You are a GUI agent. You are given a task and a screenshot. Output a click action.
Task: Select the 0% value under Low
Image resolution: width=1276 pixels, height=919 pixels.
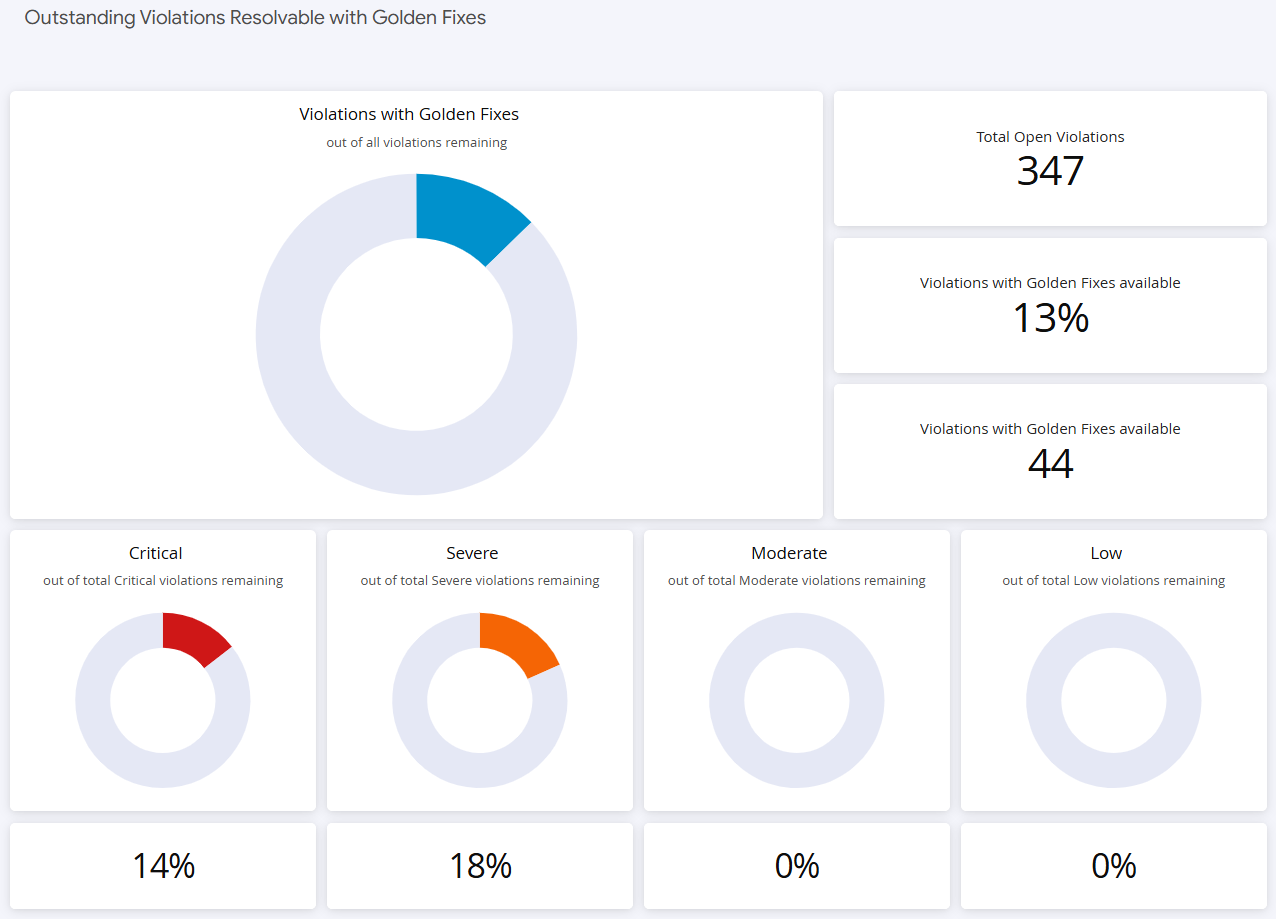[x=1114, y=866]
